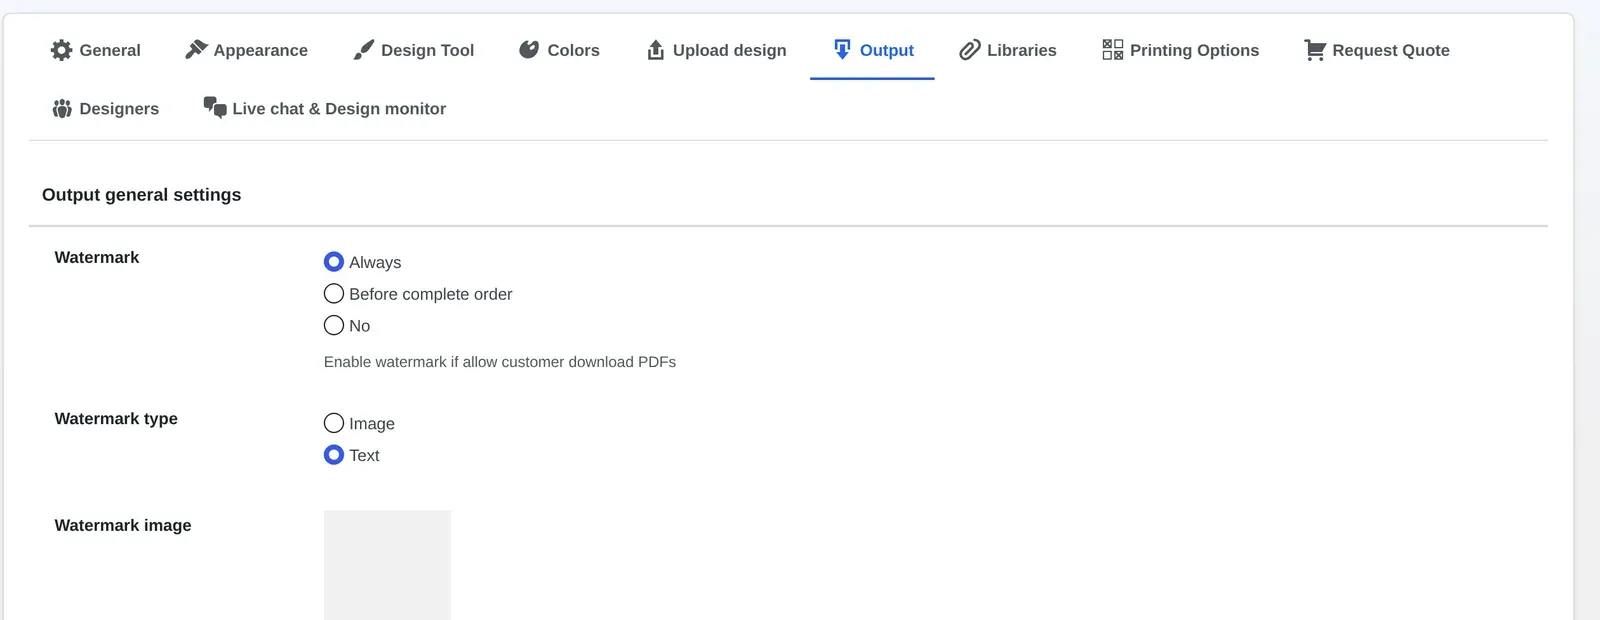This screenshot has height=620, width=1600.
Task: Click the General gear icon
Action: [x=62, y=50]
